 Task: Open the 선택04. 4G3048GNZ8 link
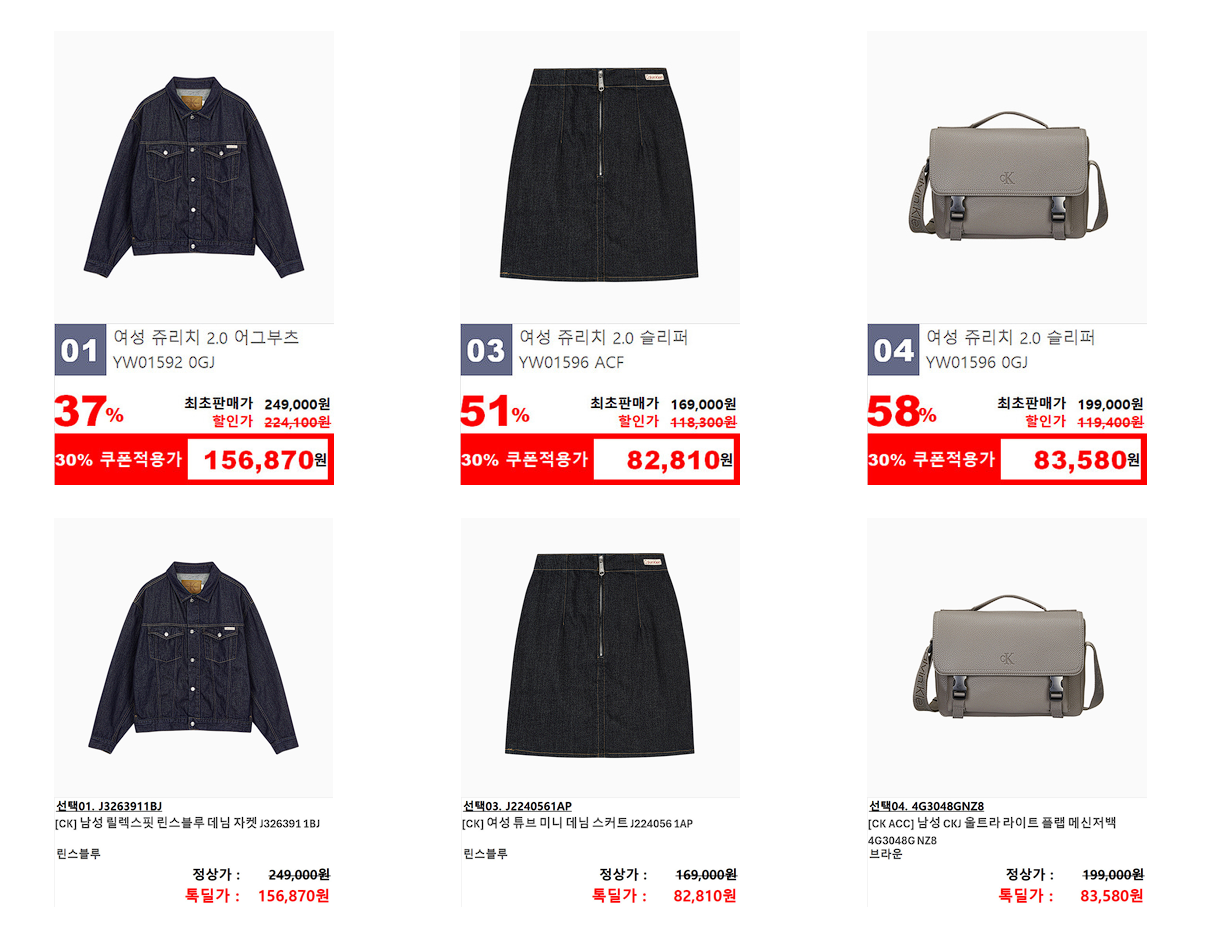coord(927,806)
